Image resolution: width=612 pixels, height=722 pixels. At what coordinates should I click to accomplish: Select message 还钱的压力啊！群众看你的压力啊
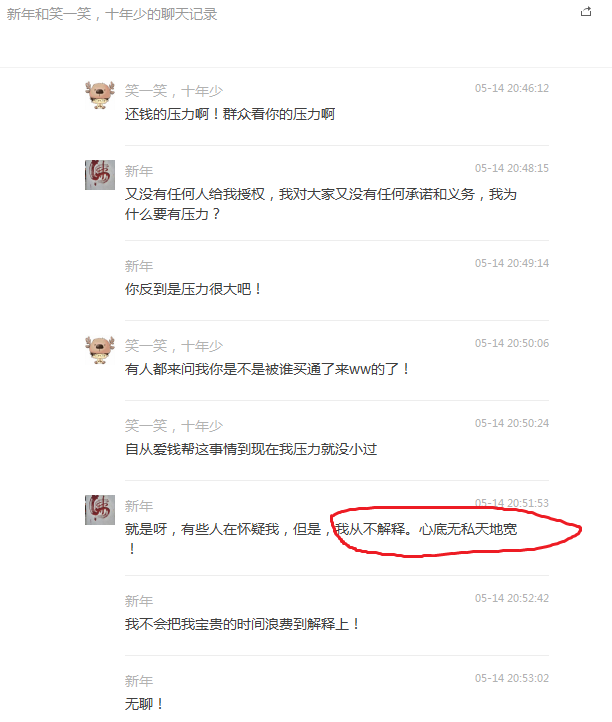pos(230,114)
